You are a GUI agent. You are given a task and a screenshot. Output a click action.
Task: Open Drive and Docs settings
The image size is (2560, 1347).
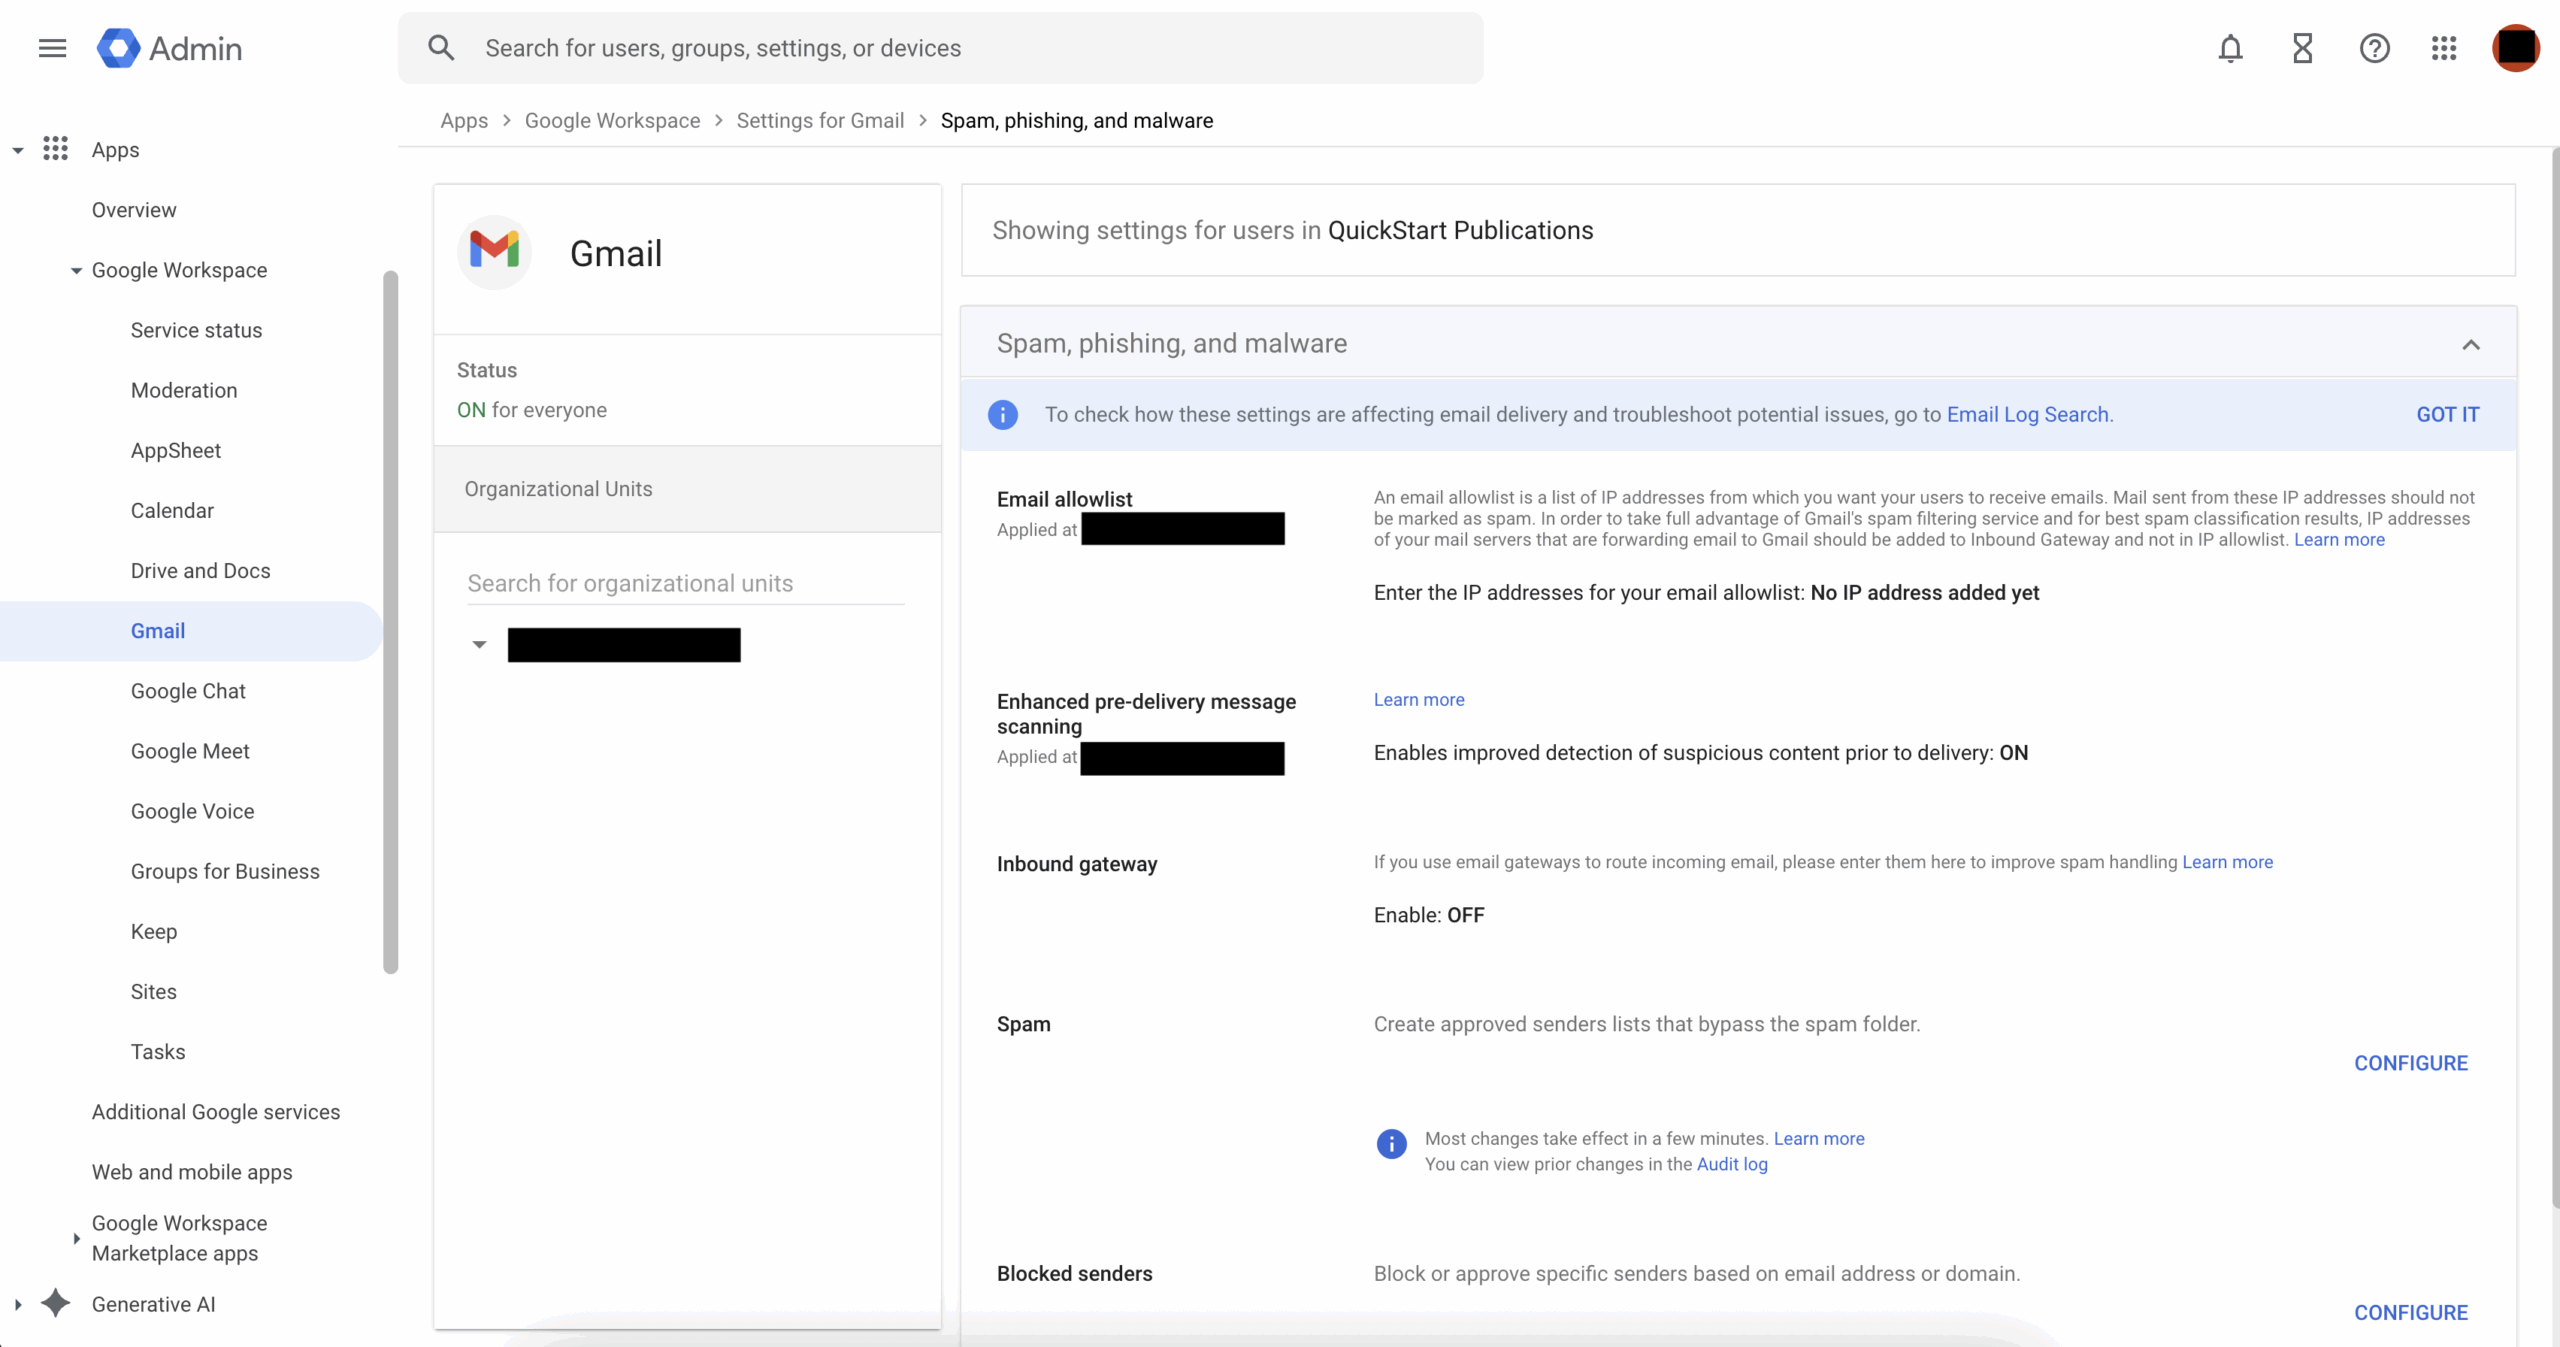[x=200, y=570]
